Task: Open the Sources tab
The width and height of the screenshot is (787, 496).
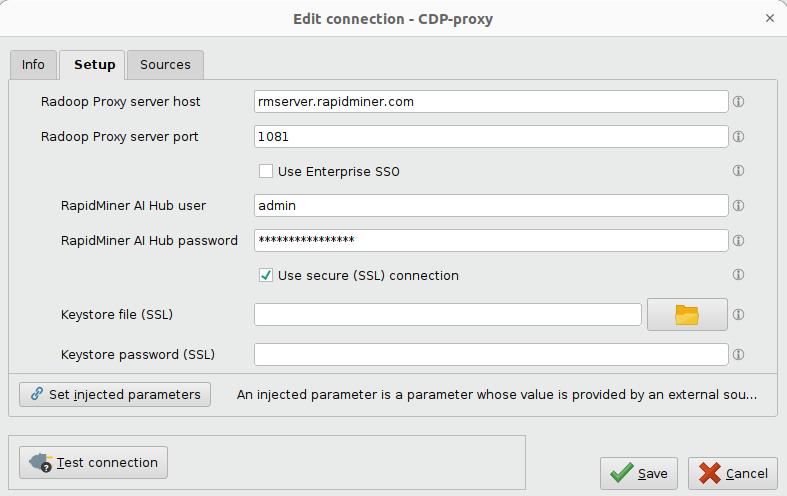Action: [x=165, y=65]
